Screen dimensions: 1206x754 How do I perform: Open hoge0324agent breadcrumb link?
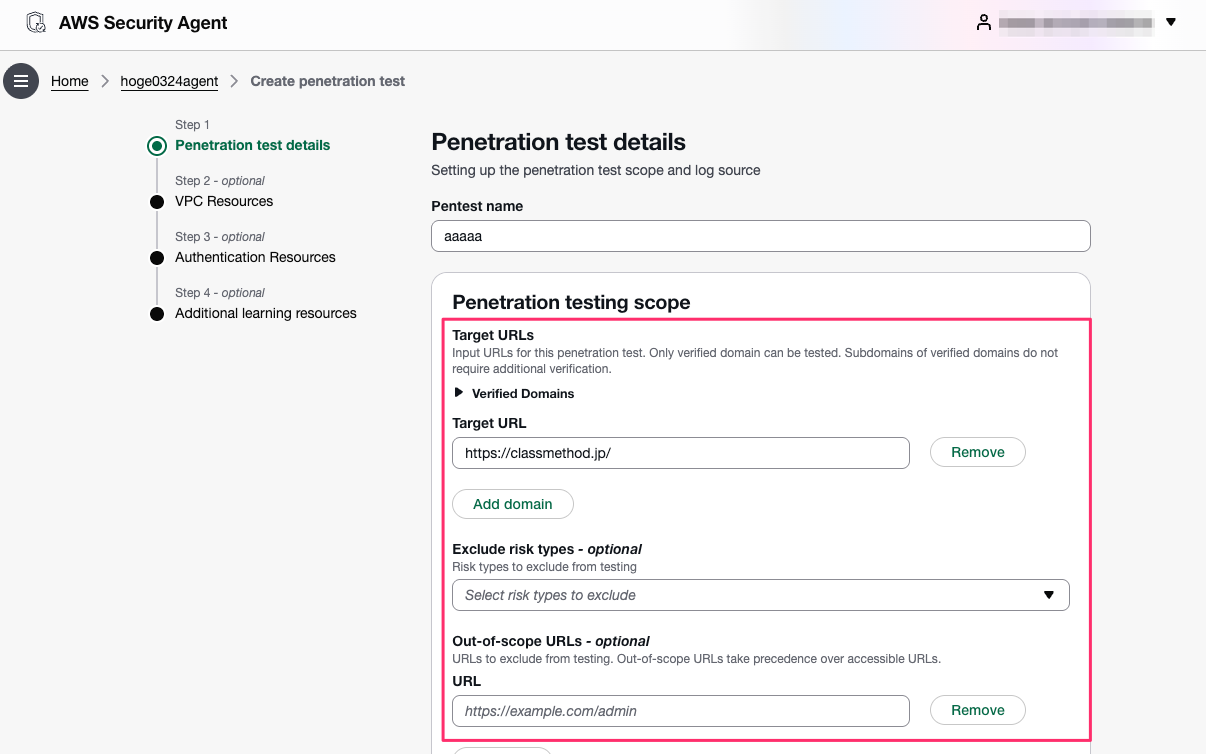(169, 81)
